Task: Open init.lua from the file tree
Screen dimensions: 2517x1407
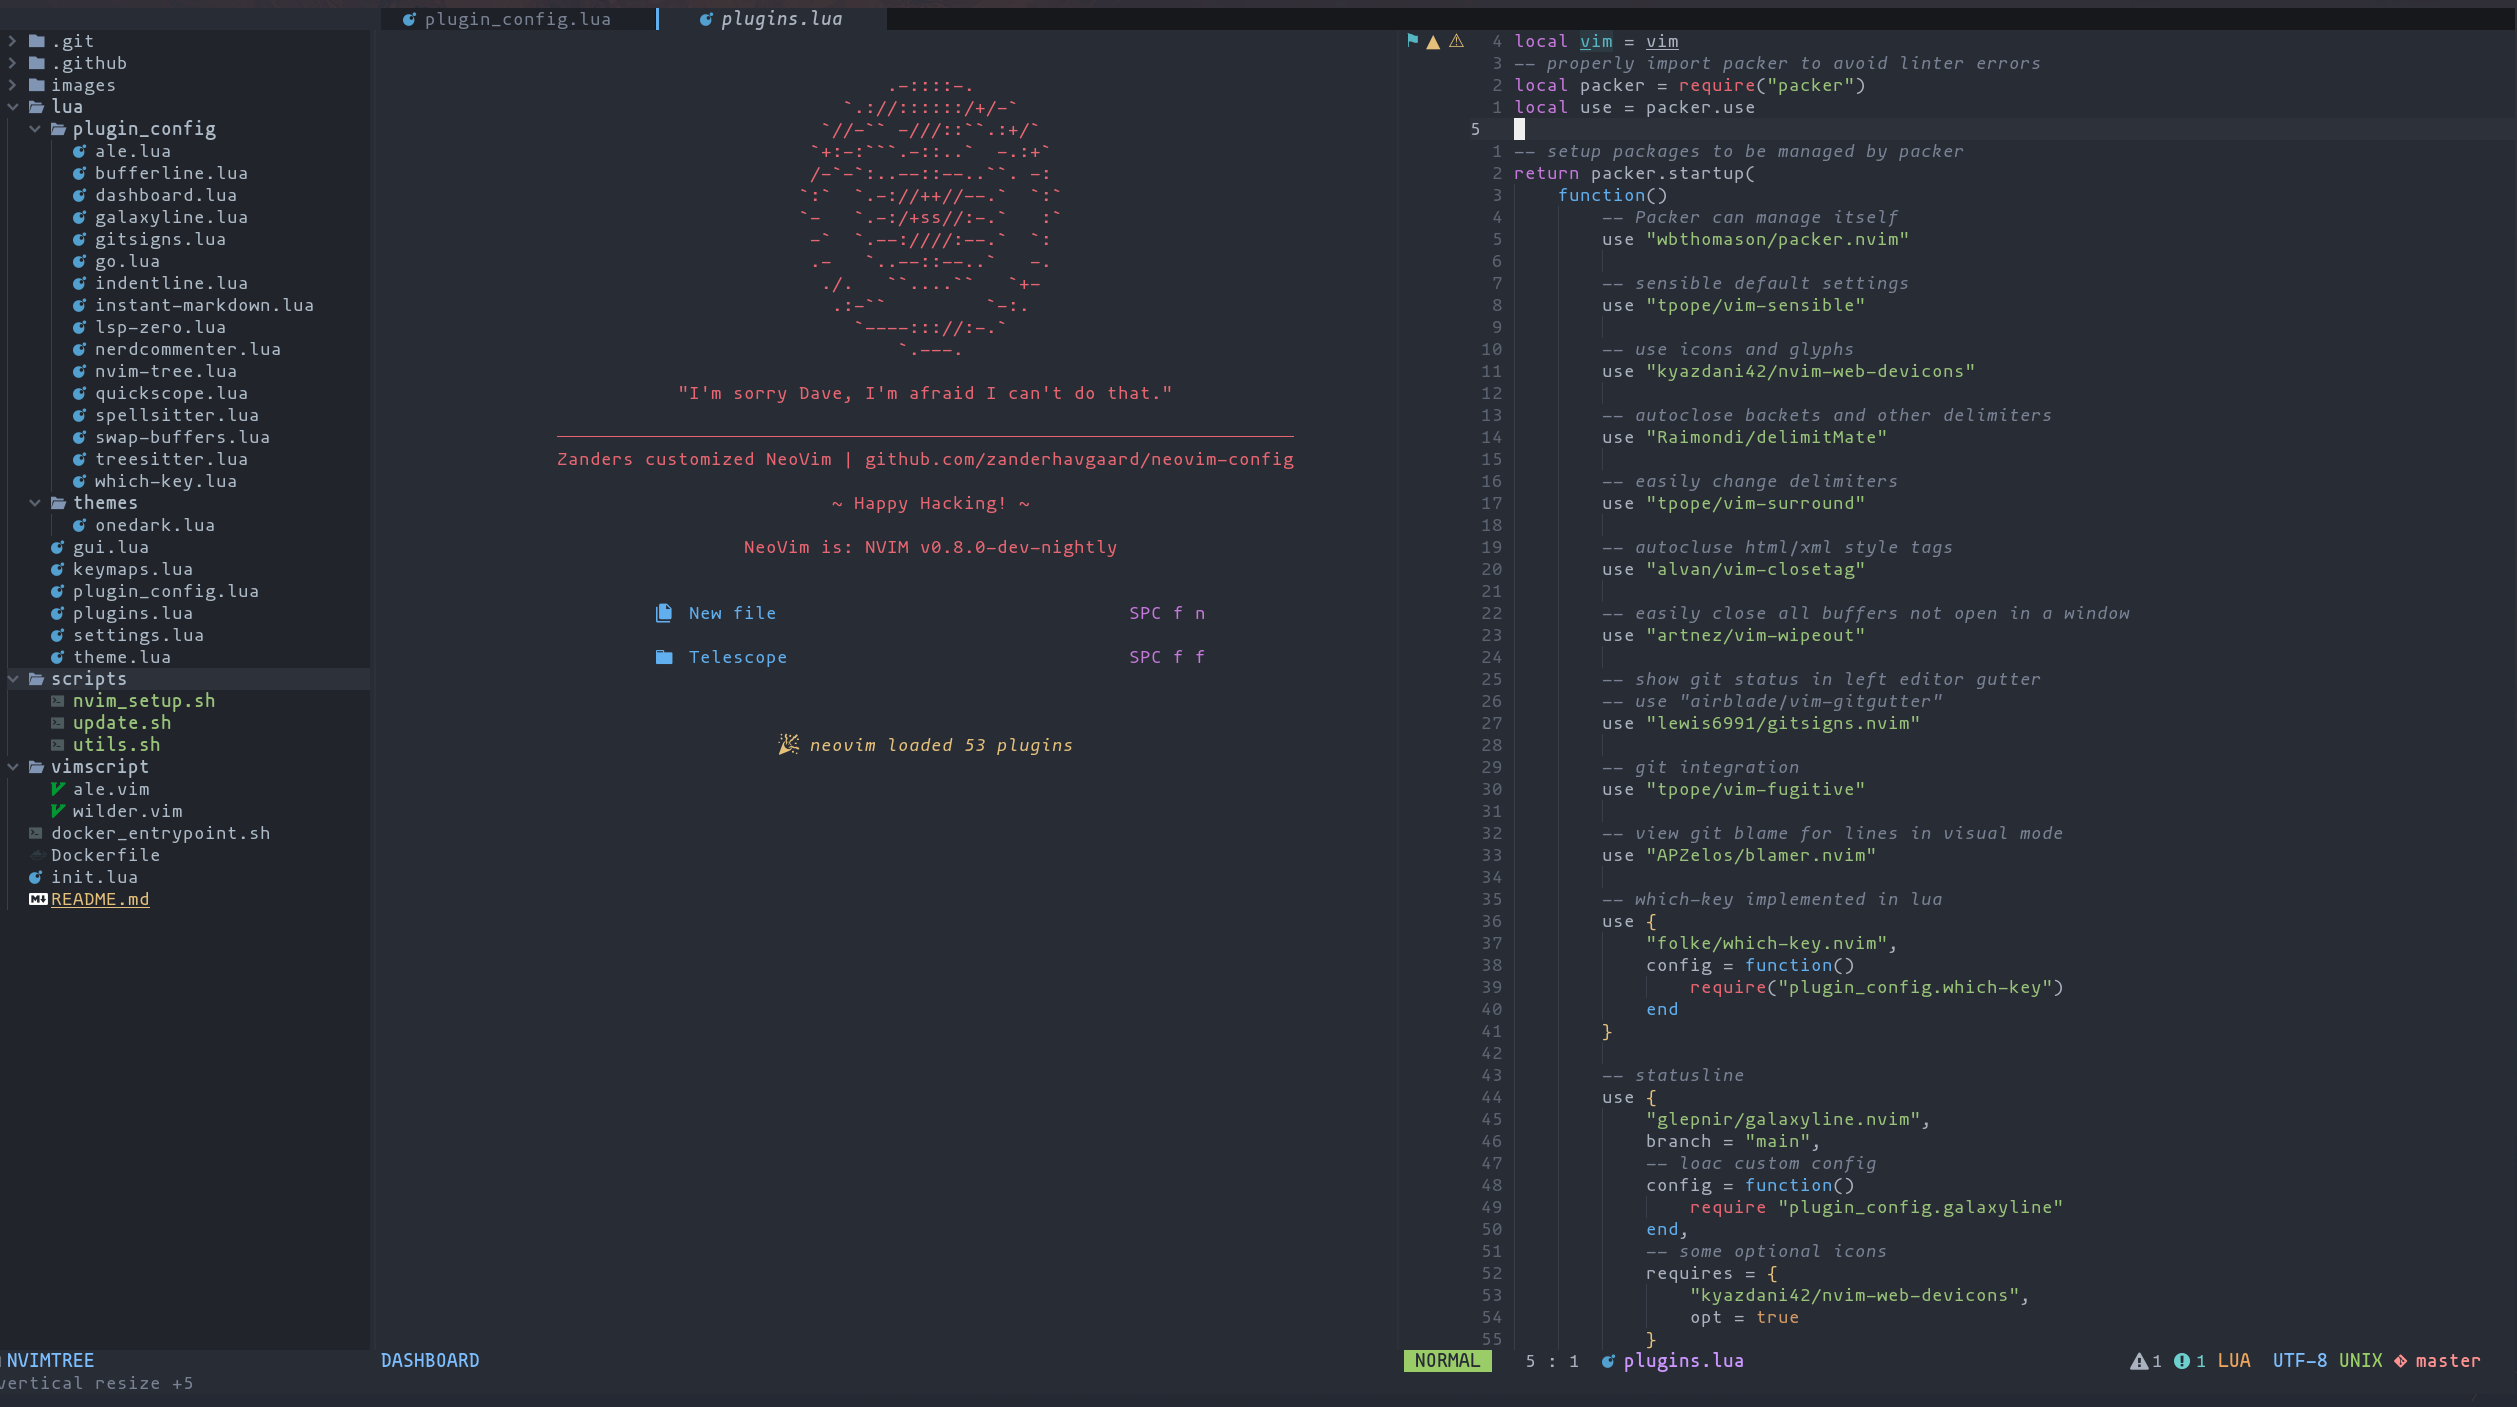Action: [x=94, y=877]
